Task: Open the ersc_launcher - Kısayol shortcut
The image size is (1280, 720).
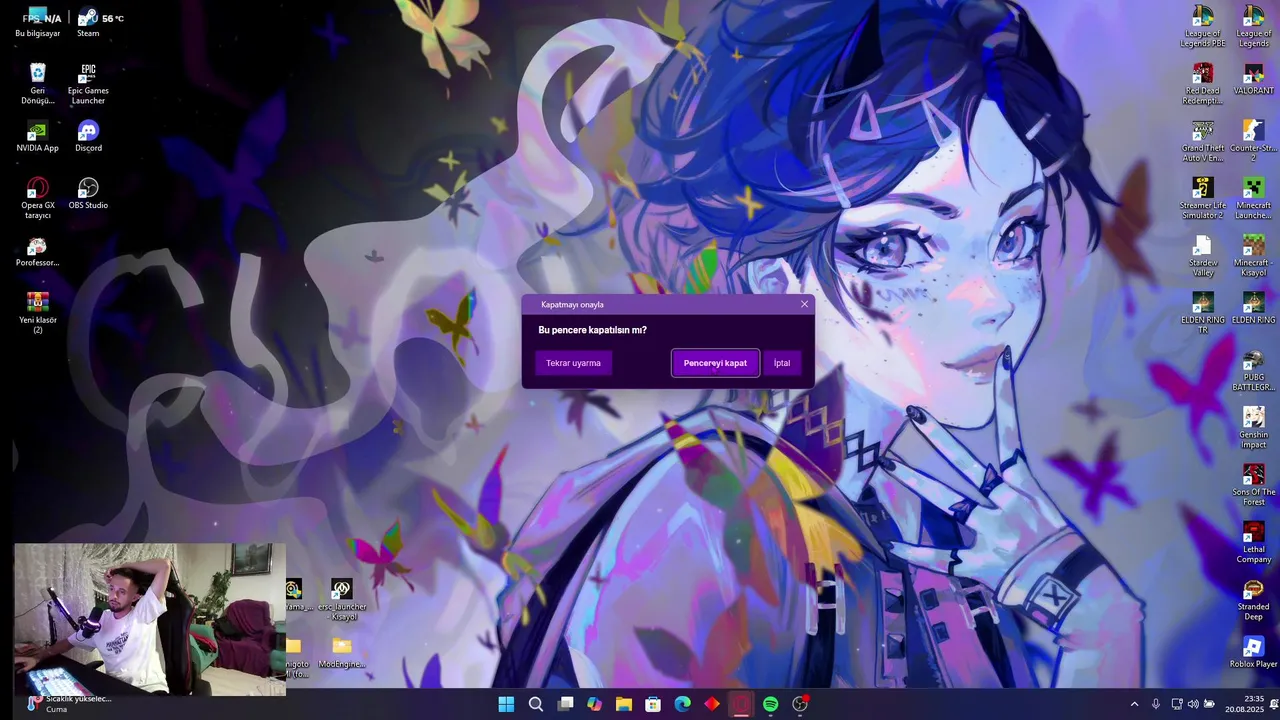Action: 342,600
